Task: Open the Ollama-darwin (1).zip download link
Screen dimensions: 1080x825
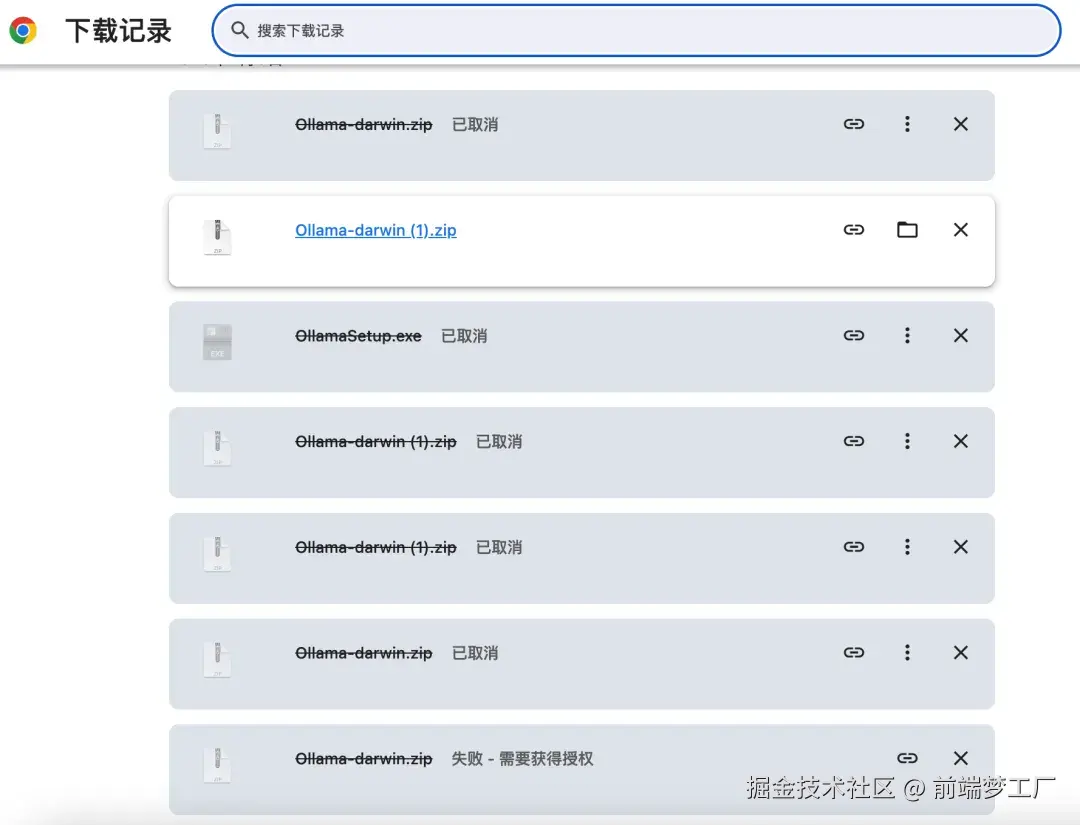Action: [375, 229]
